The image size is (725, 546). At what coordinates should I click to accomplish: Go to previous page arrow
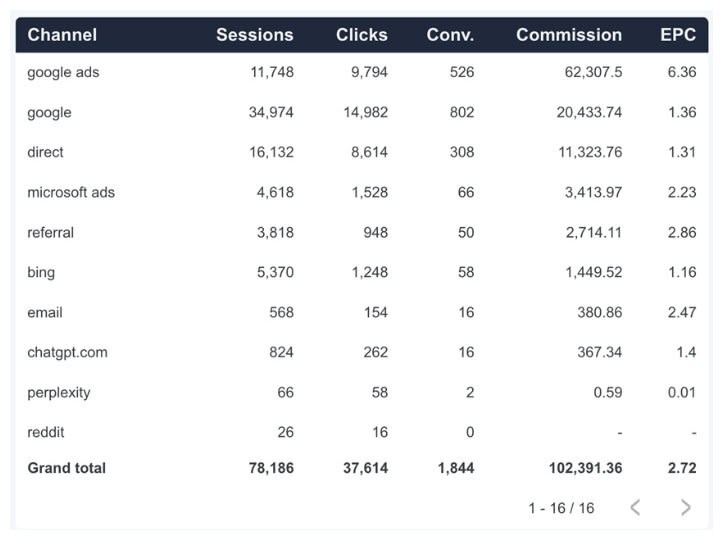pyautogui.click(x=635, y=508)
